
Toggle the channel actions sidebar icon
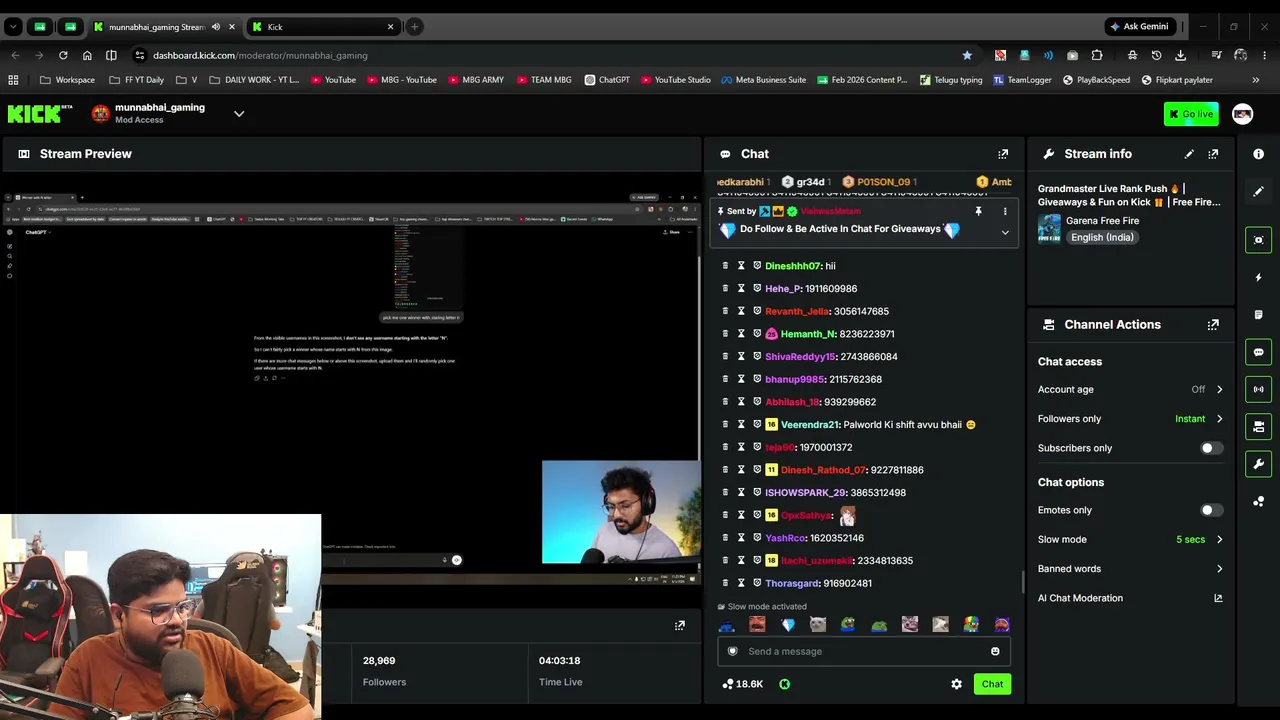[1259, 427]
